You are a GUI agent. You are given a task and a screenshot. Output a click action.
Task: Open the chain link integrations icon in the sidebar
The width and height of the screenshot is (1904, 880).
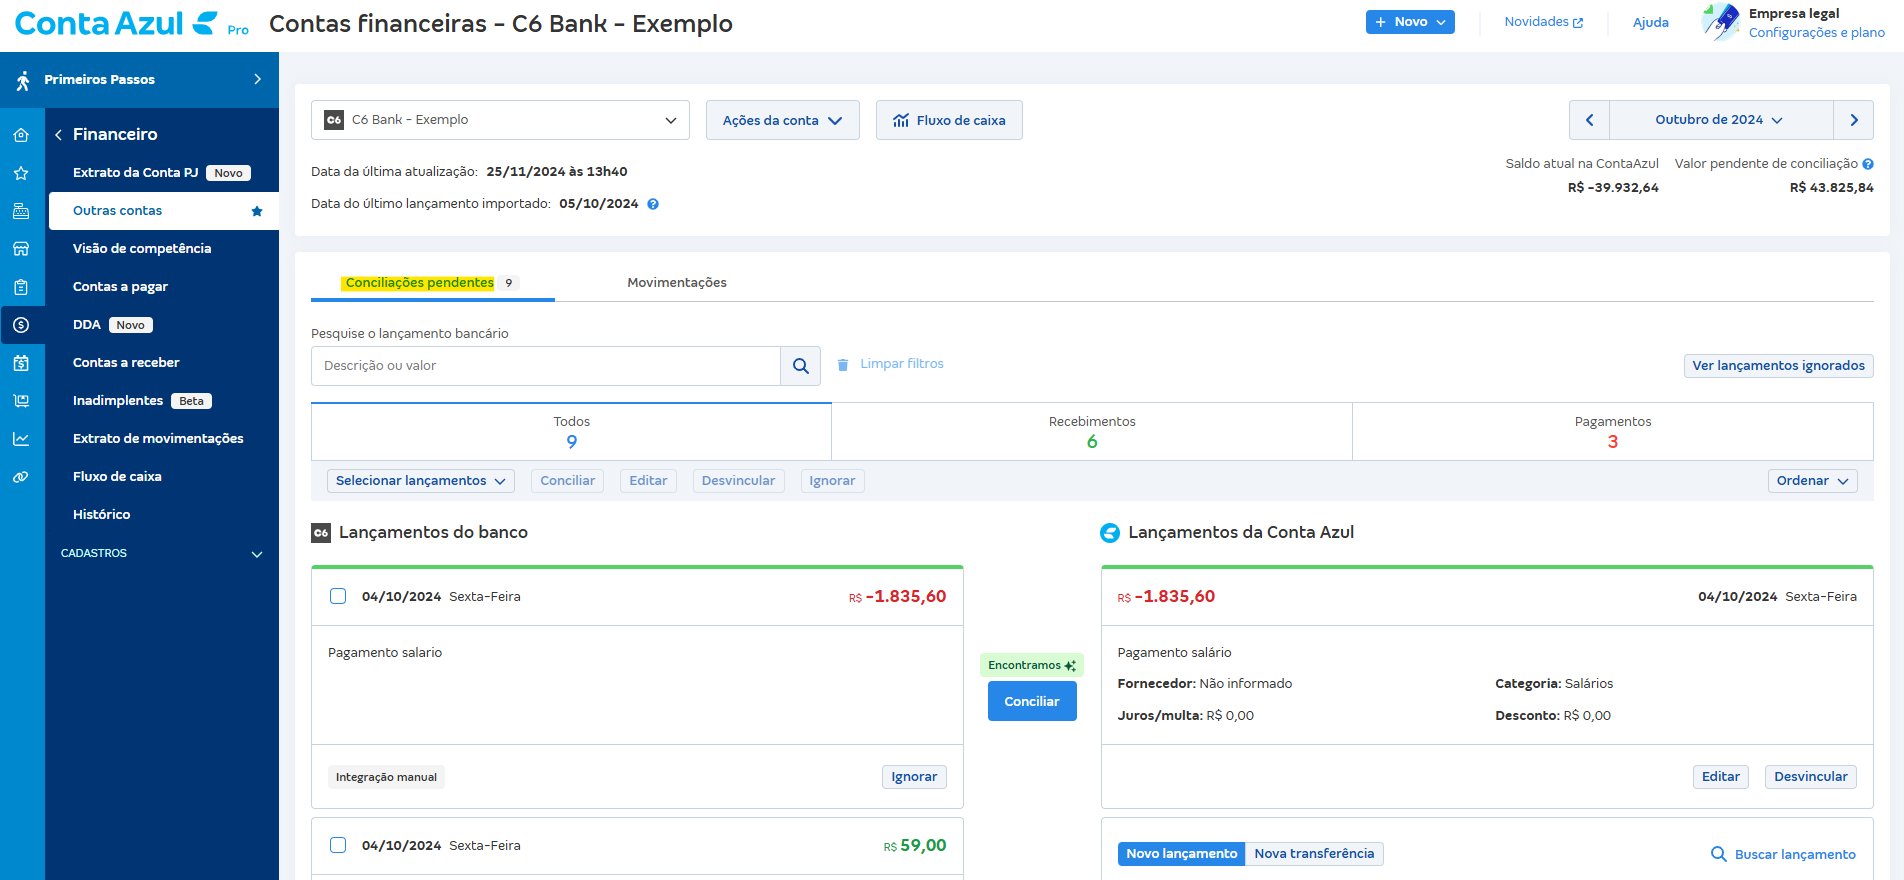[21, 477]
